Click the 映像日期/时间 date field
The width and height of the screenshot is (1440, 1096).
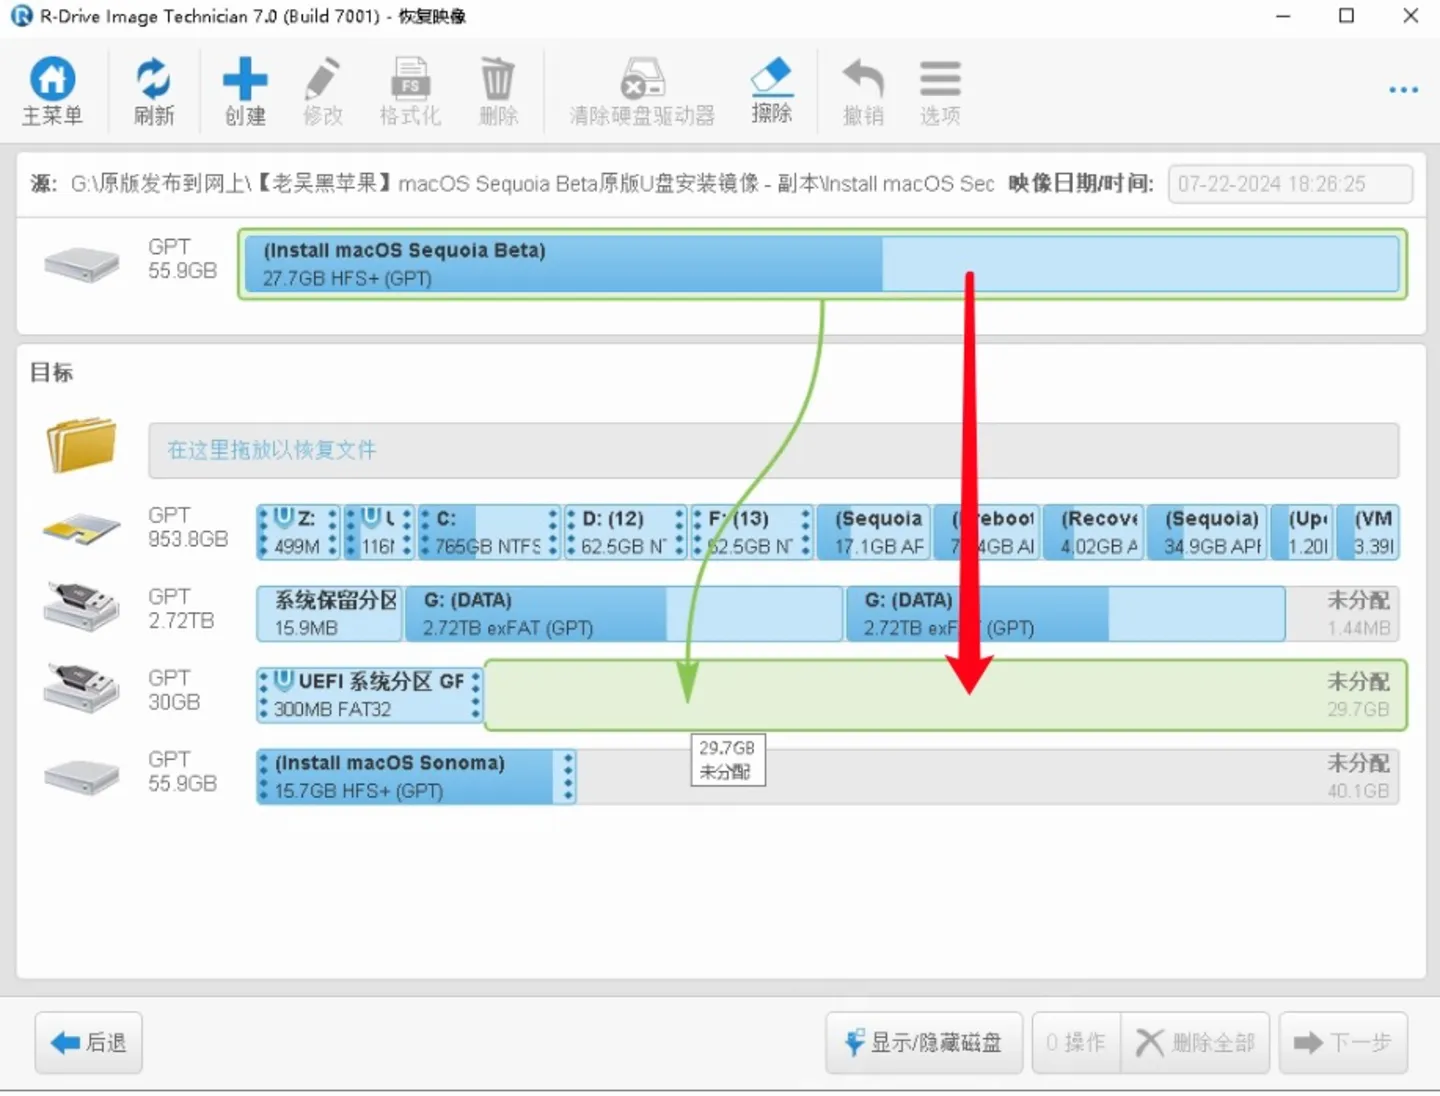click(x=1290, y=184)
